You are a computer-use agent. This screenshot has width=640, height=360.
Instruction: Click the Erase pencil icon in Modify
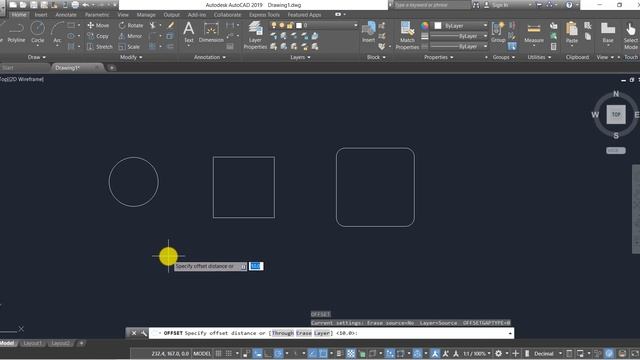(x=171, y=25)
